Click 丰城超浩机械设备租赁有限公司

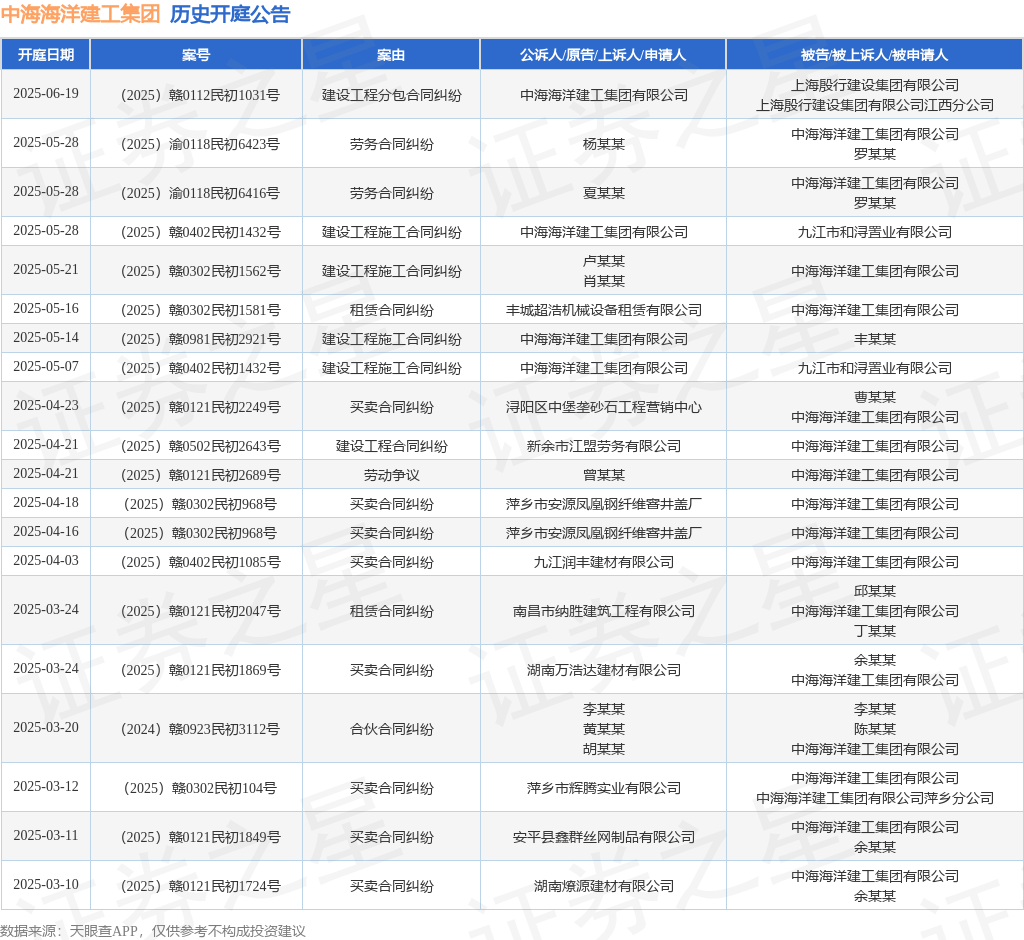pyautogui.click(x=603, y=310)
